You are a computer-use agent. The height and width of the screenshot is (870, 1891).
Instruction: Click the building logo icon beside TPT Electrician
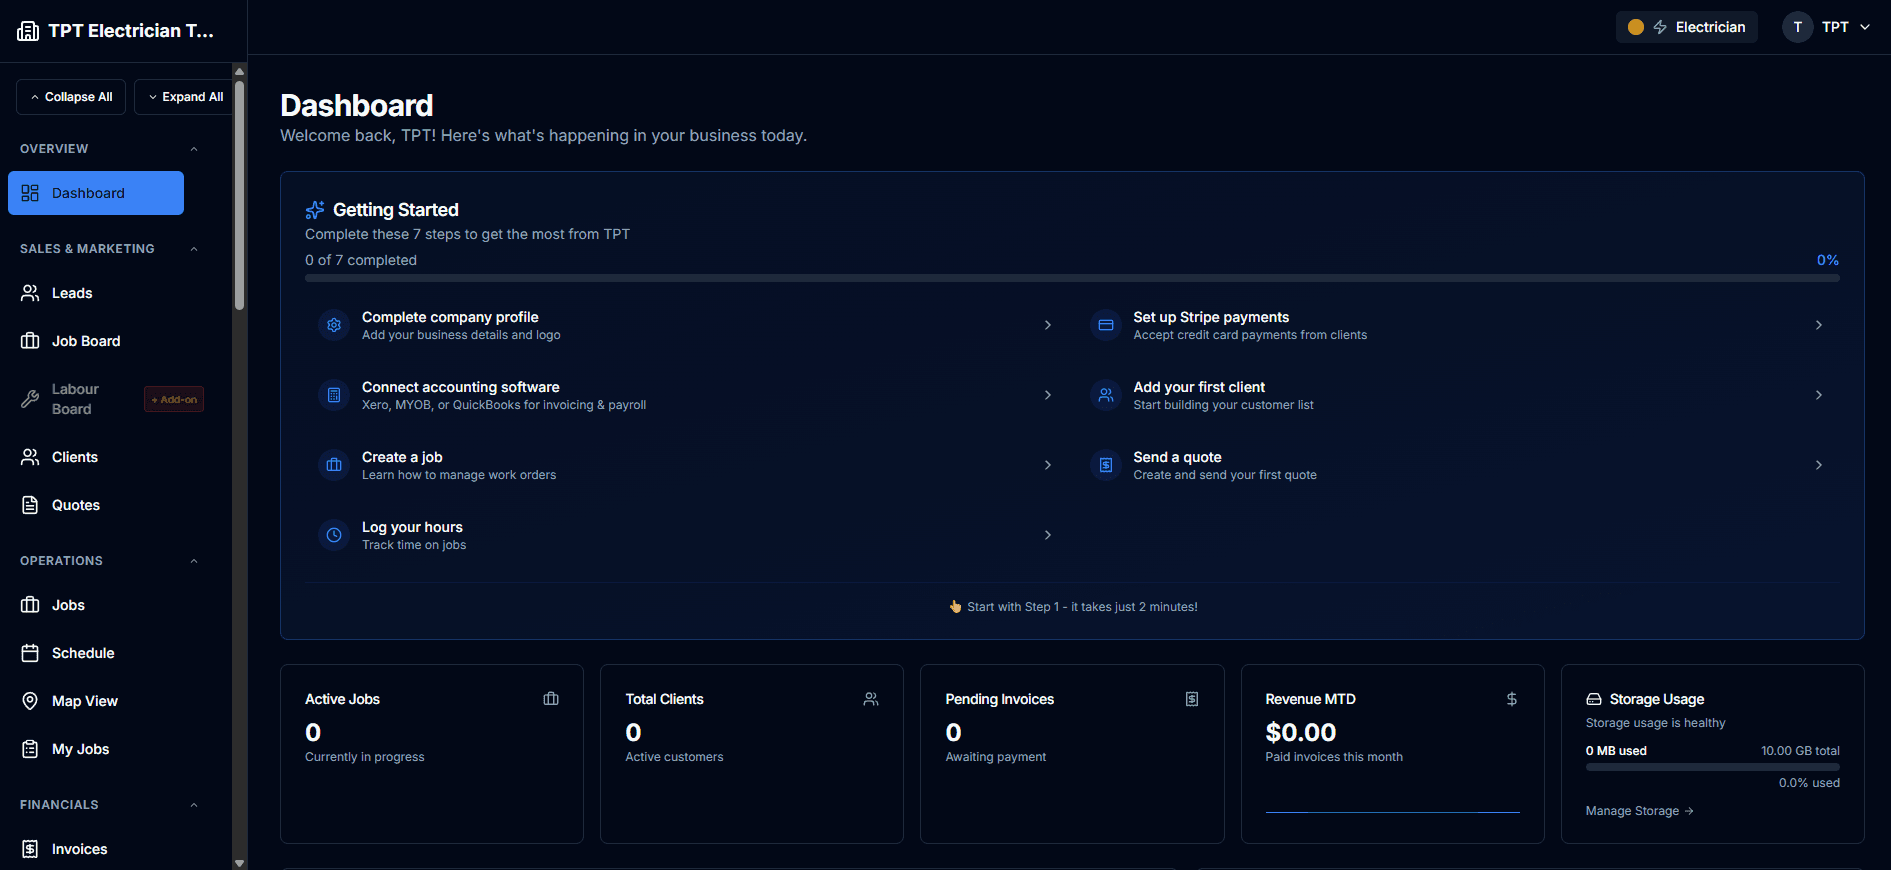(x=28, y=31)
